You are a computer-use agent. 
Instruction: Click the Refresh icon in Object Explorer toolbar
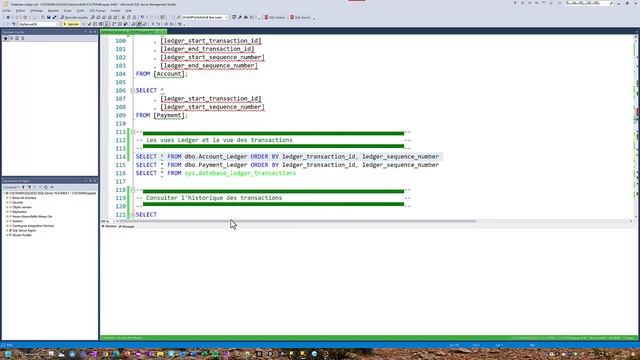pyautogui.click(x=46, y=187)
